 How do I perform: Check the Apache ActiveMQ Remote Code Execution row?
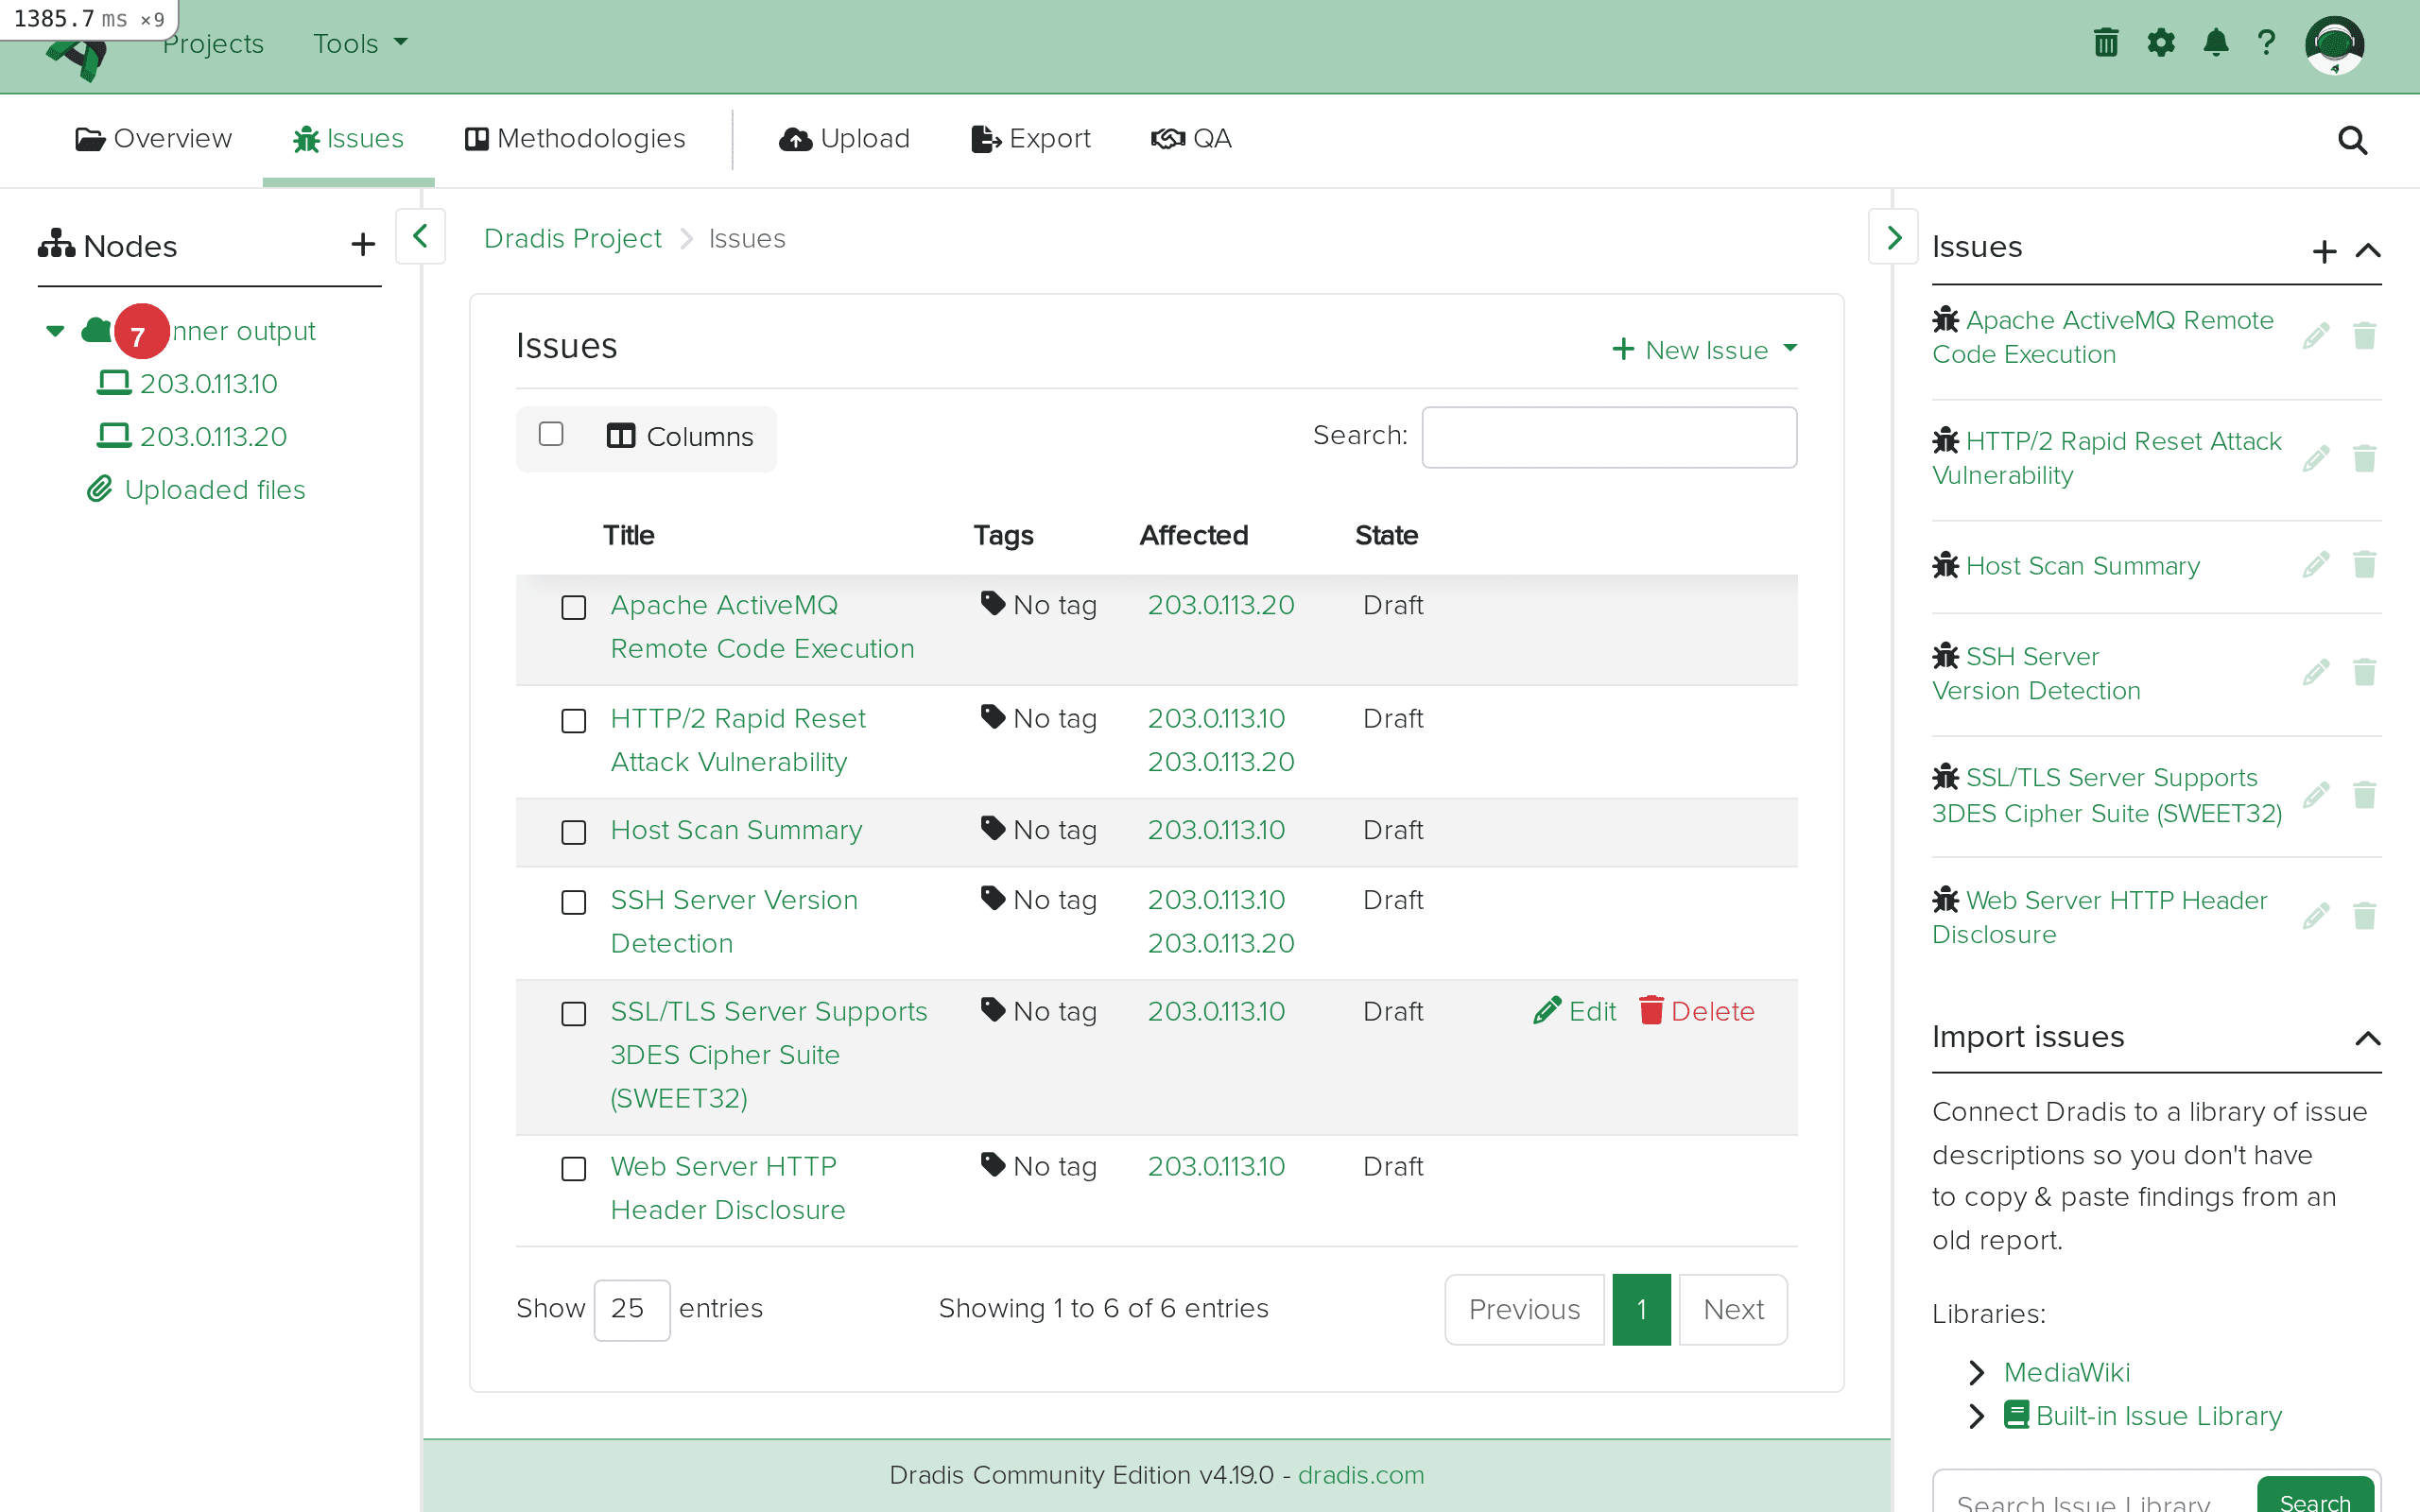click(x=574, y=607)
